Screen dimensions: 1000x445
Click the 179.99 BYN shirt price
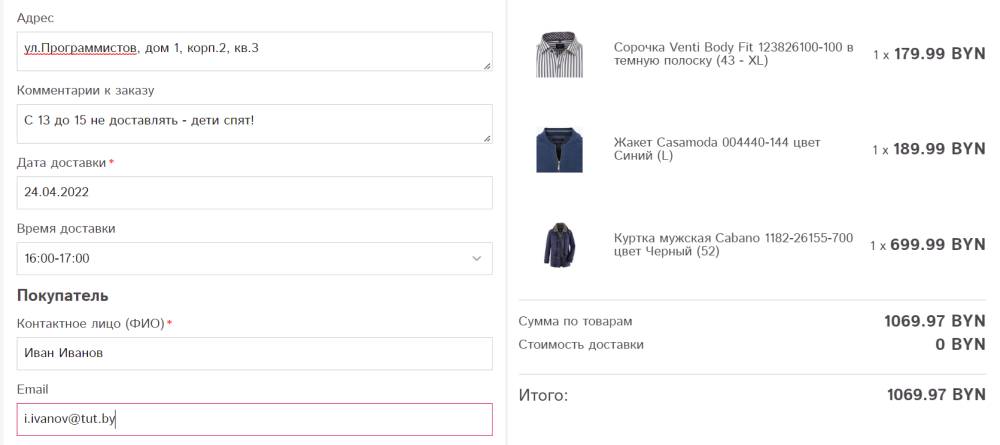point(939,54)
